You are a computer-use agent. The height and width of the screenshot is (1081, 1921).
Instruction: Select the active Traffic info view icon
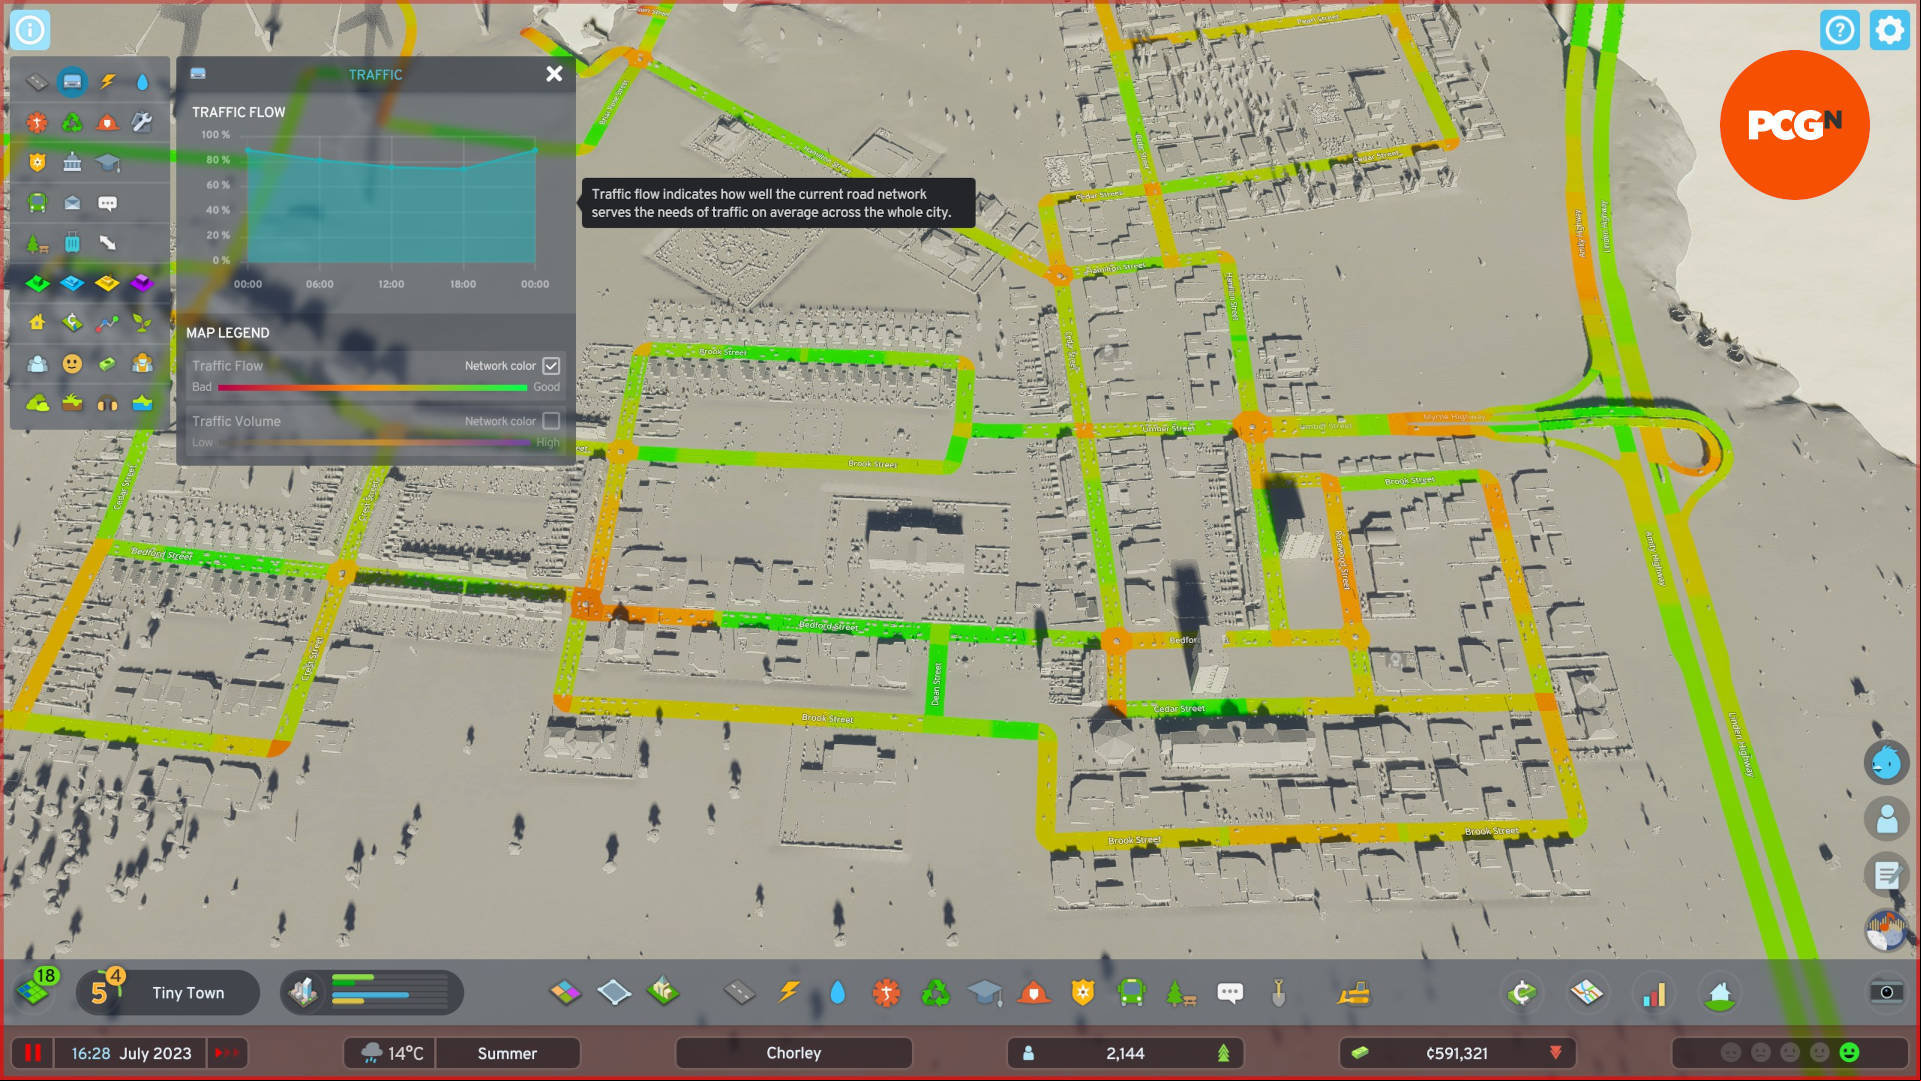pos(72,82)
